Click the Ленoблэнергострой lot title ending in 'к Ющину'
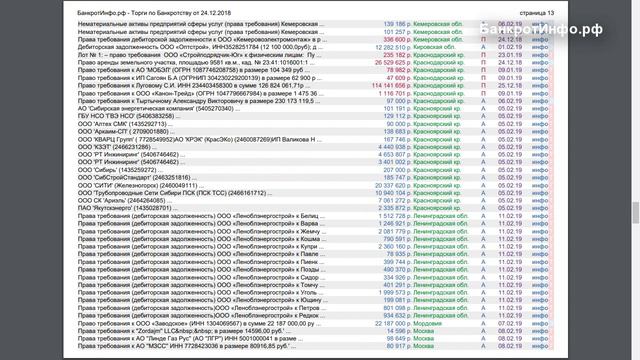The width and height of the screenshot is (640, 360). click(x=202, y=300)
